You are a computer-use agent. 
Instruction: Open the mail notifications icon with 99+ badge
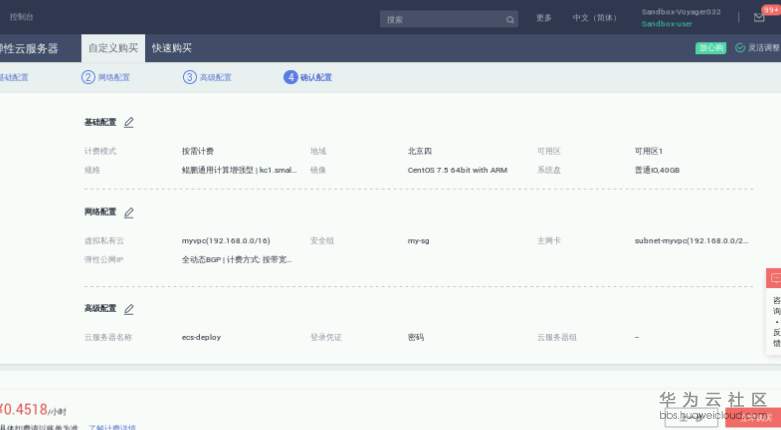[759, 17]
